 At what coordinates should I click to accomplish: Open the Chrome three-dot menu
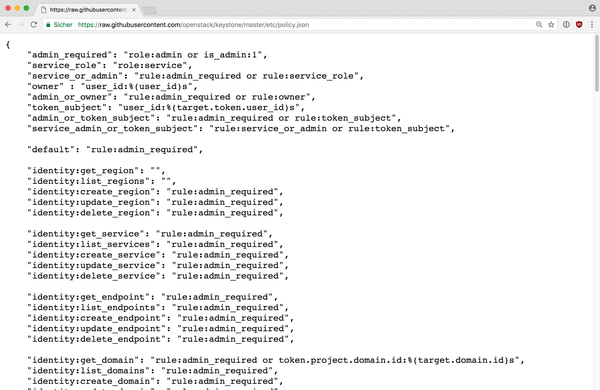592,24
